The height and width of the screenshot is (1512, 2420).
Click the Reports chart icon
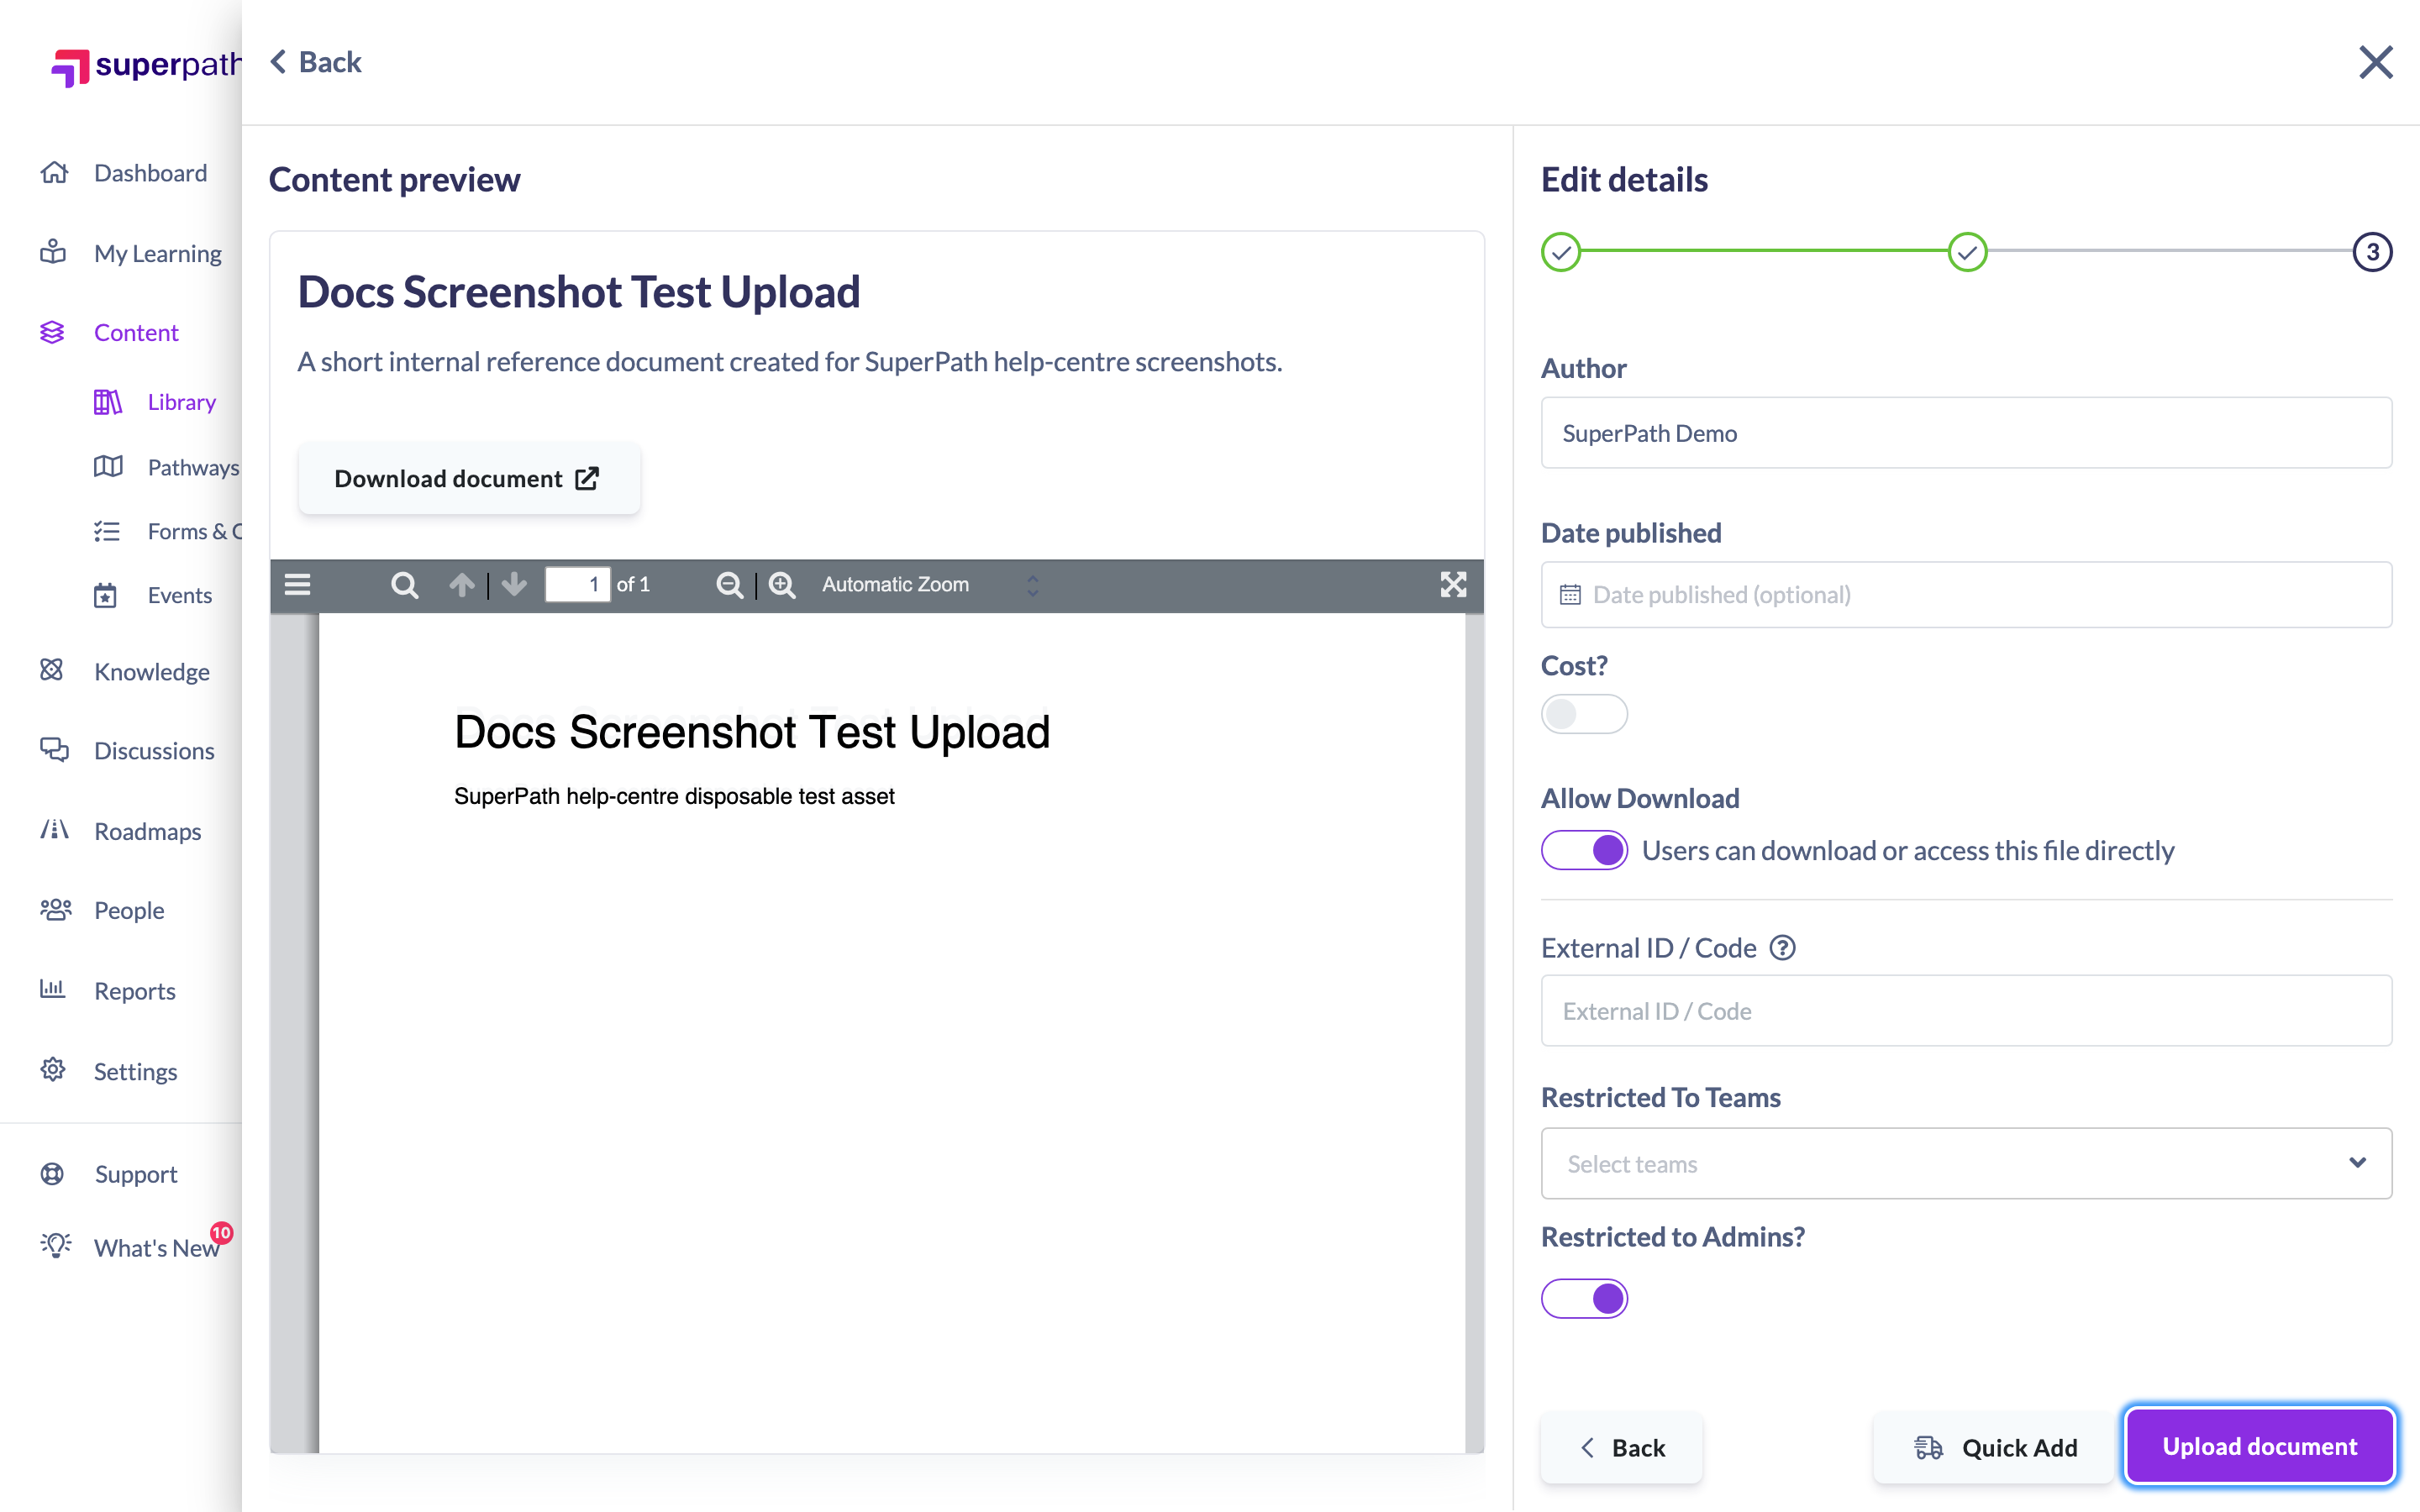[52, 990]
